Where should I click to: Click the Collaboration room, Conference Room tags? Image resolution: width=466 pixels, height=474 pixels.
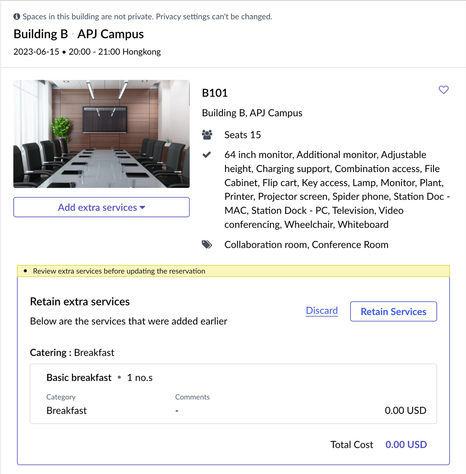click(306, 244)
